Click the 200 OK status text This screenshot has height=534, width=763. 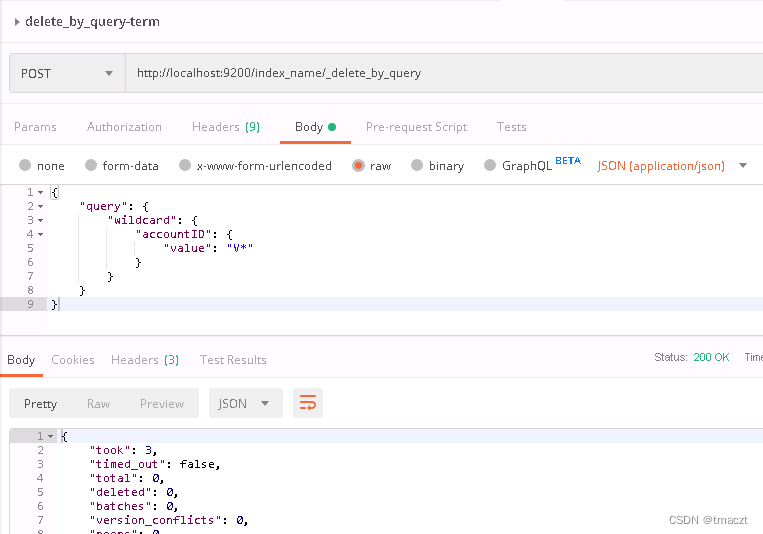[x=711, y=357]
